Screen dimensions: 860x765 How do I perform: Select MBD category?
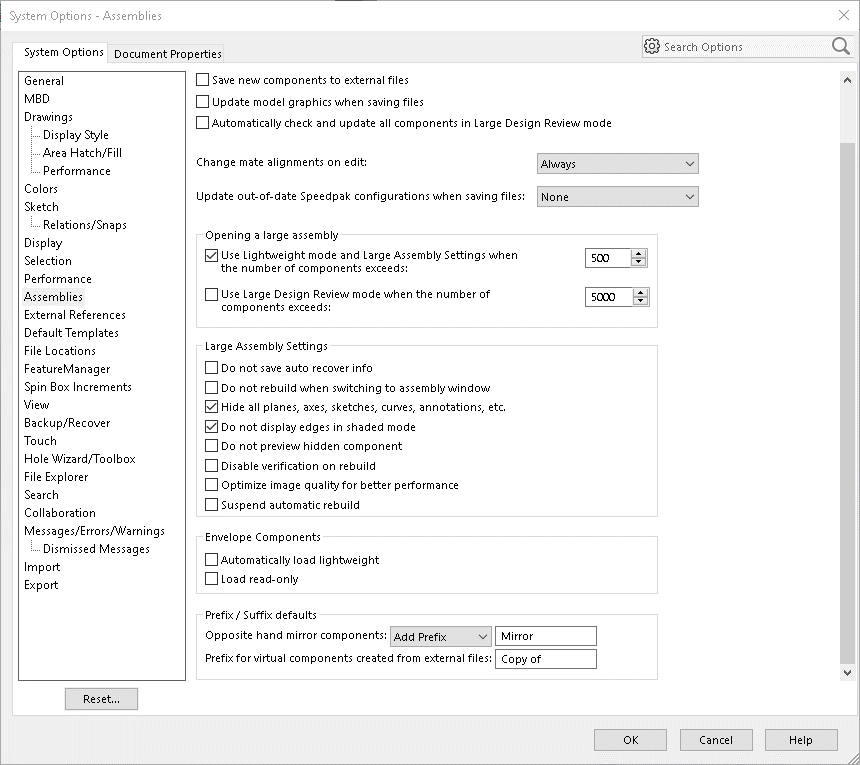coord(37,99)
